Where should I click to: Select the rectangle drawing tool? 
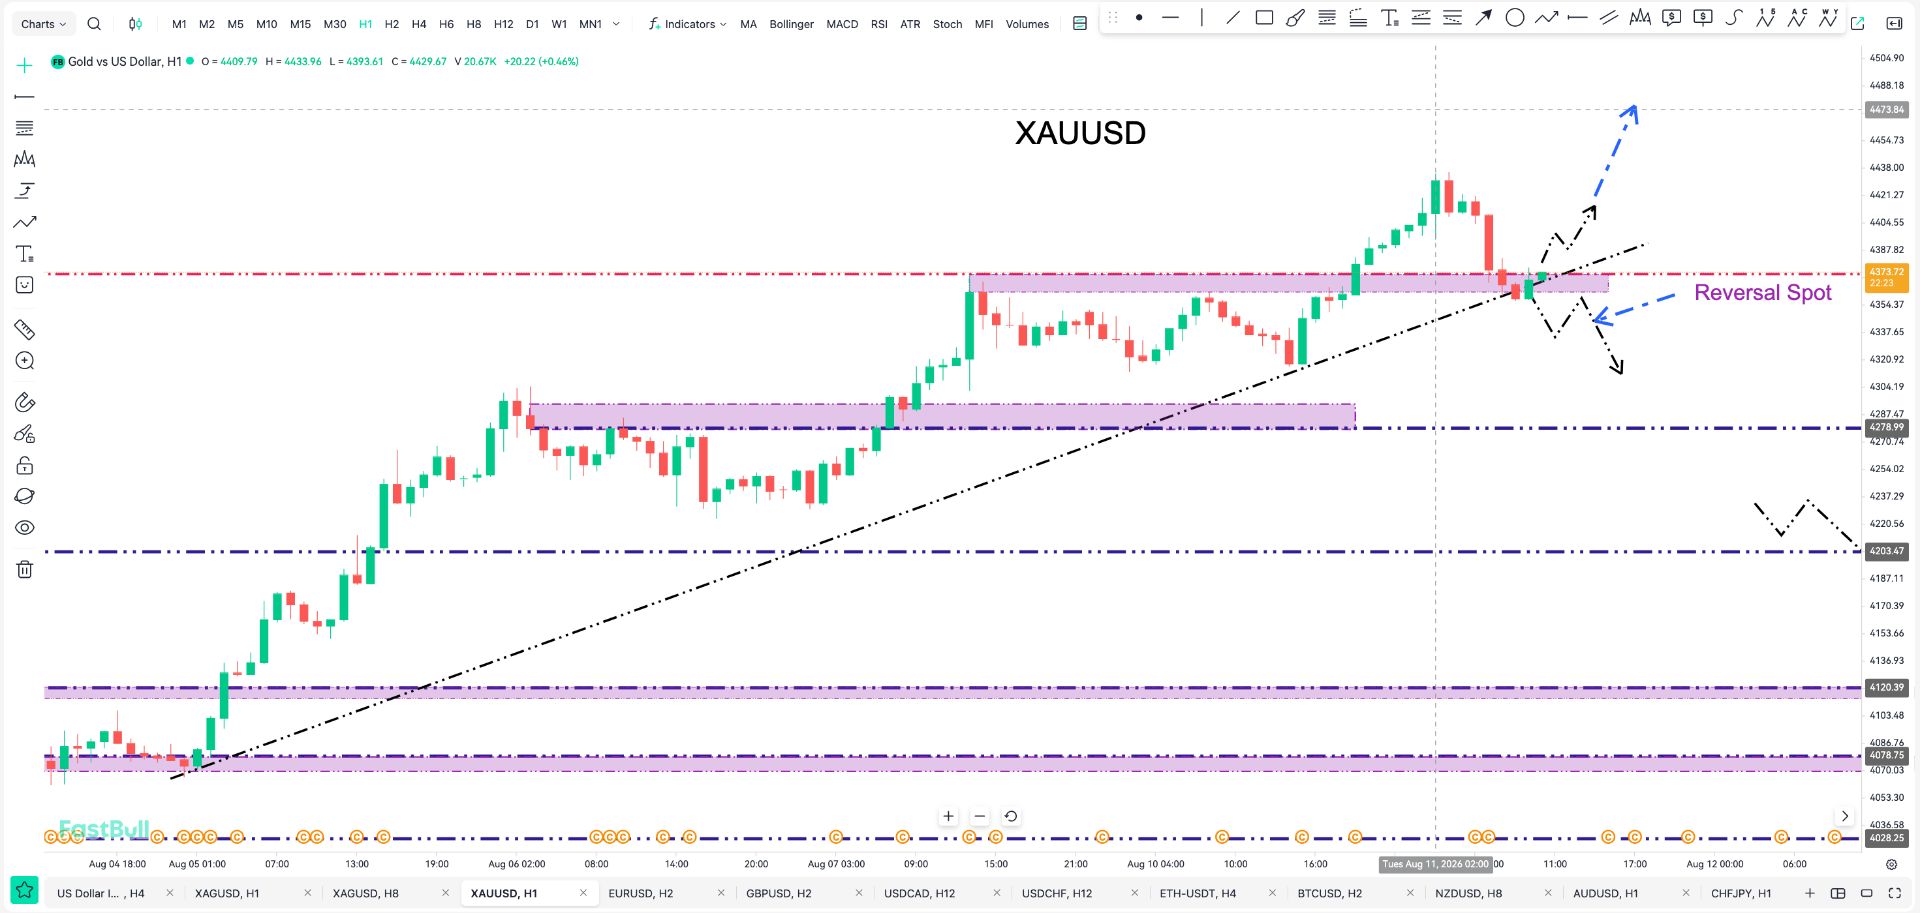point(1264,18)
